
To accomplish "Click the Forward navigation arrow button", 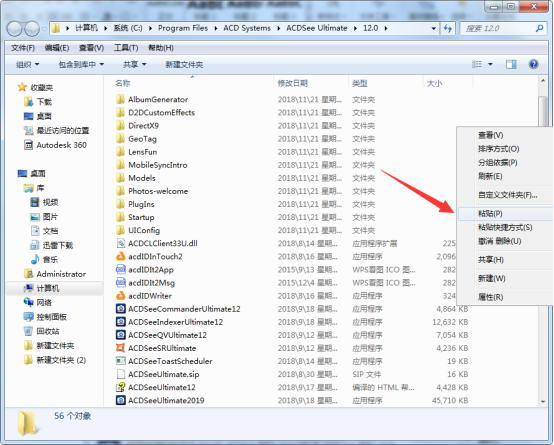I will (32, 29).
